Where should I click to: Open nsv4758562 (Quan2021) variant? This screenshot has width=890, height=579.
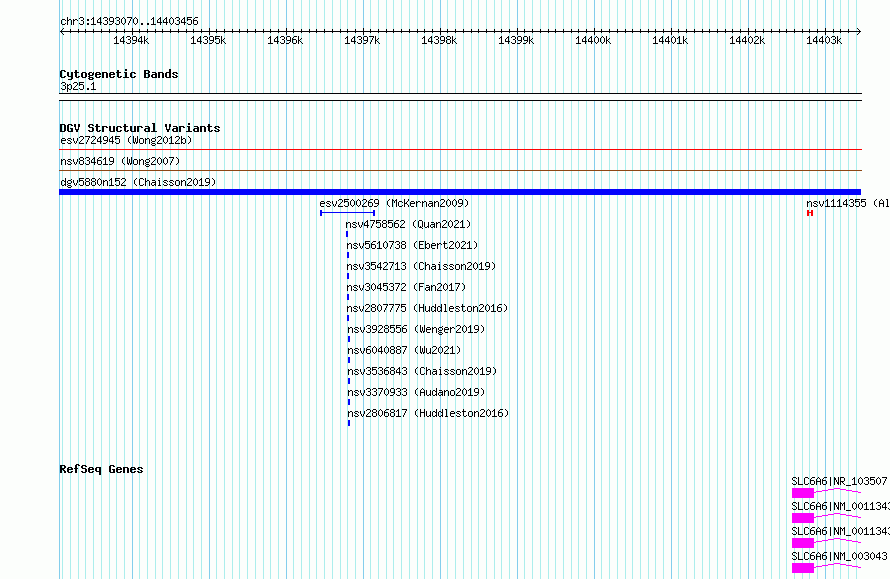pos(408,224)
